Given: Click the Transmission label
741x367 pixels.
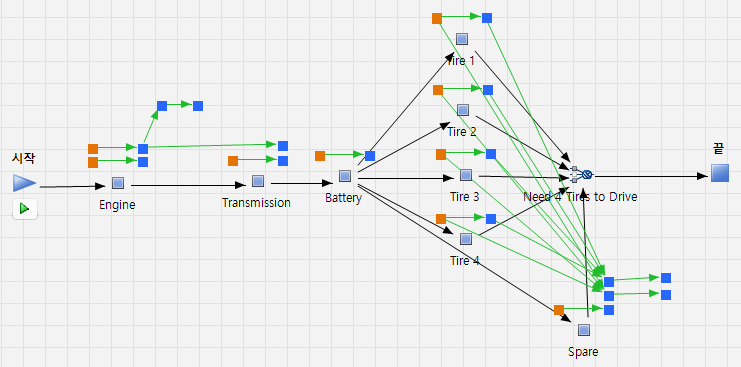Looking at the screenshot, I should click(x=256, y=203).
